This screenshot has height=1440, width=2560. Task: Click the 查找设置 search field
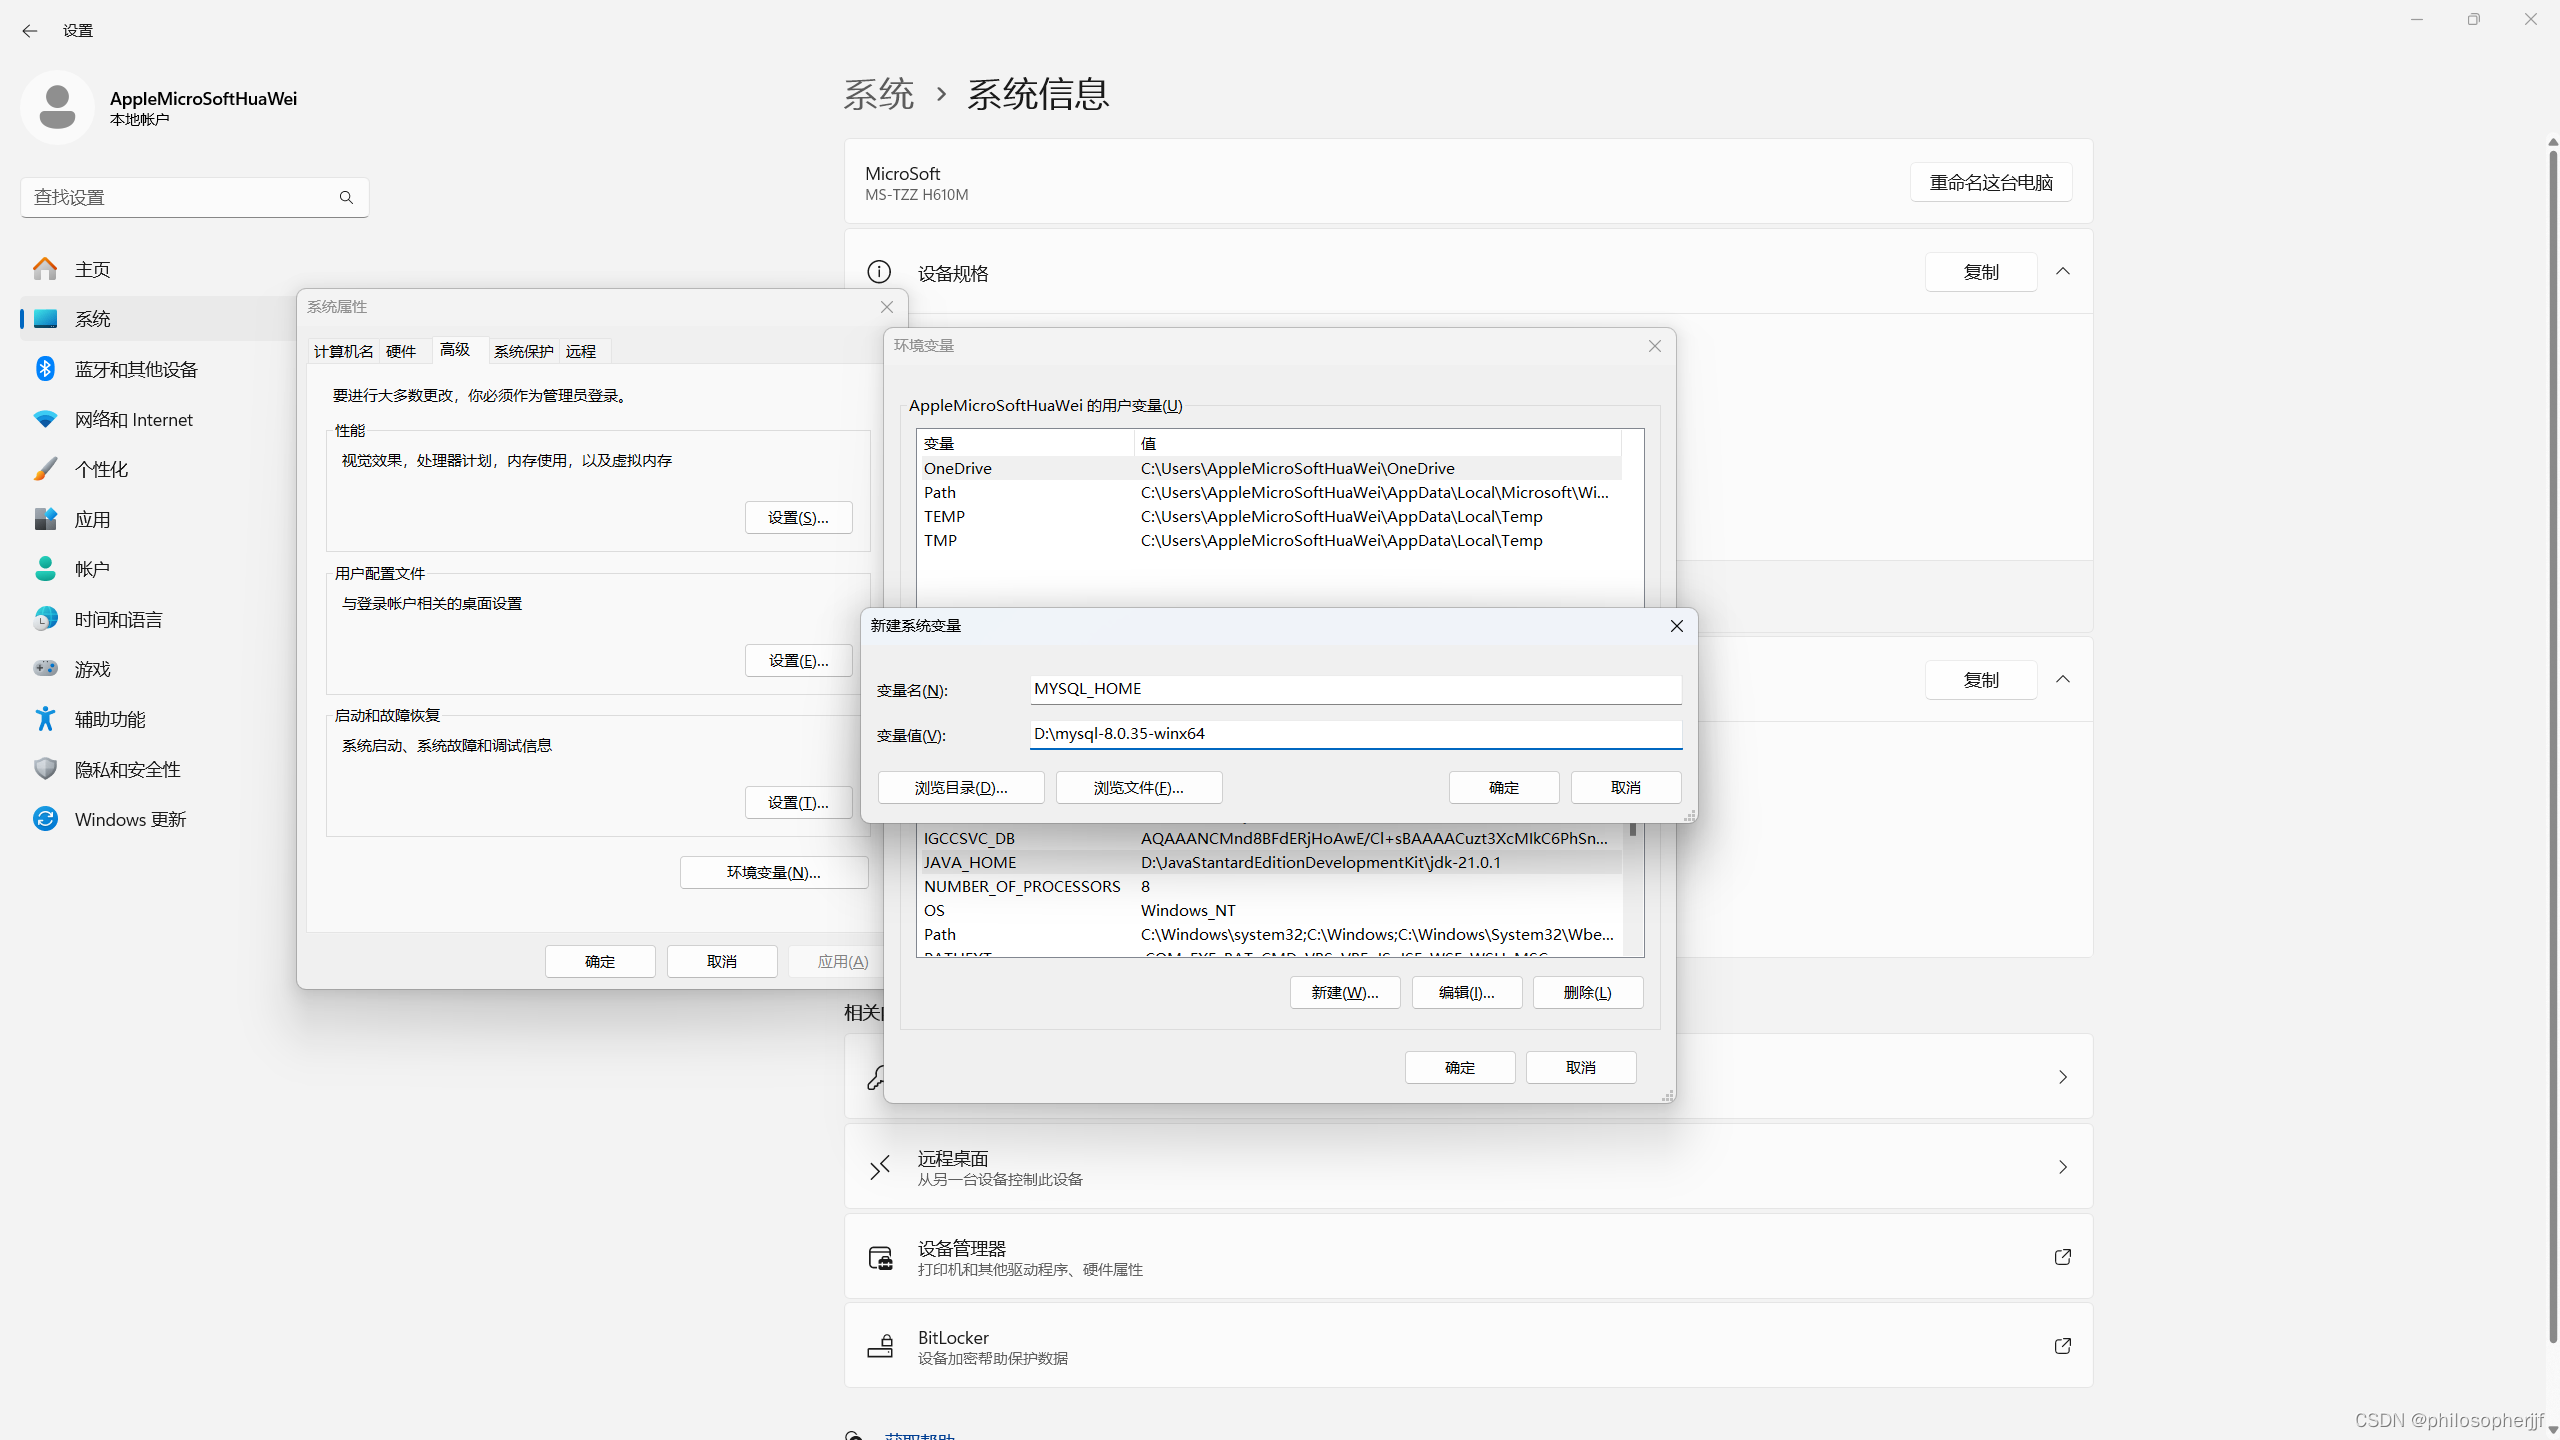pyautogui.click(x=194, y=198)
